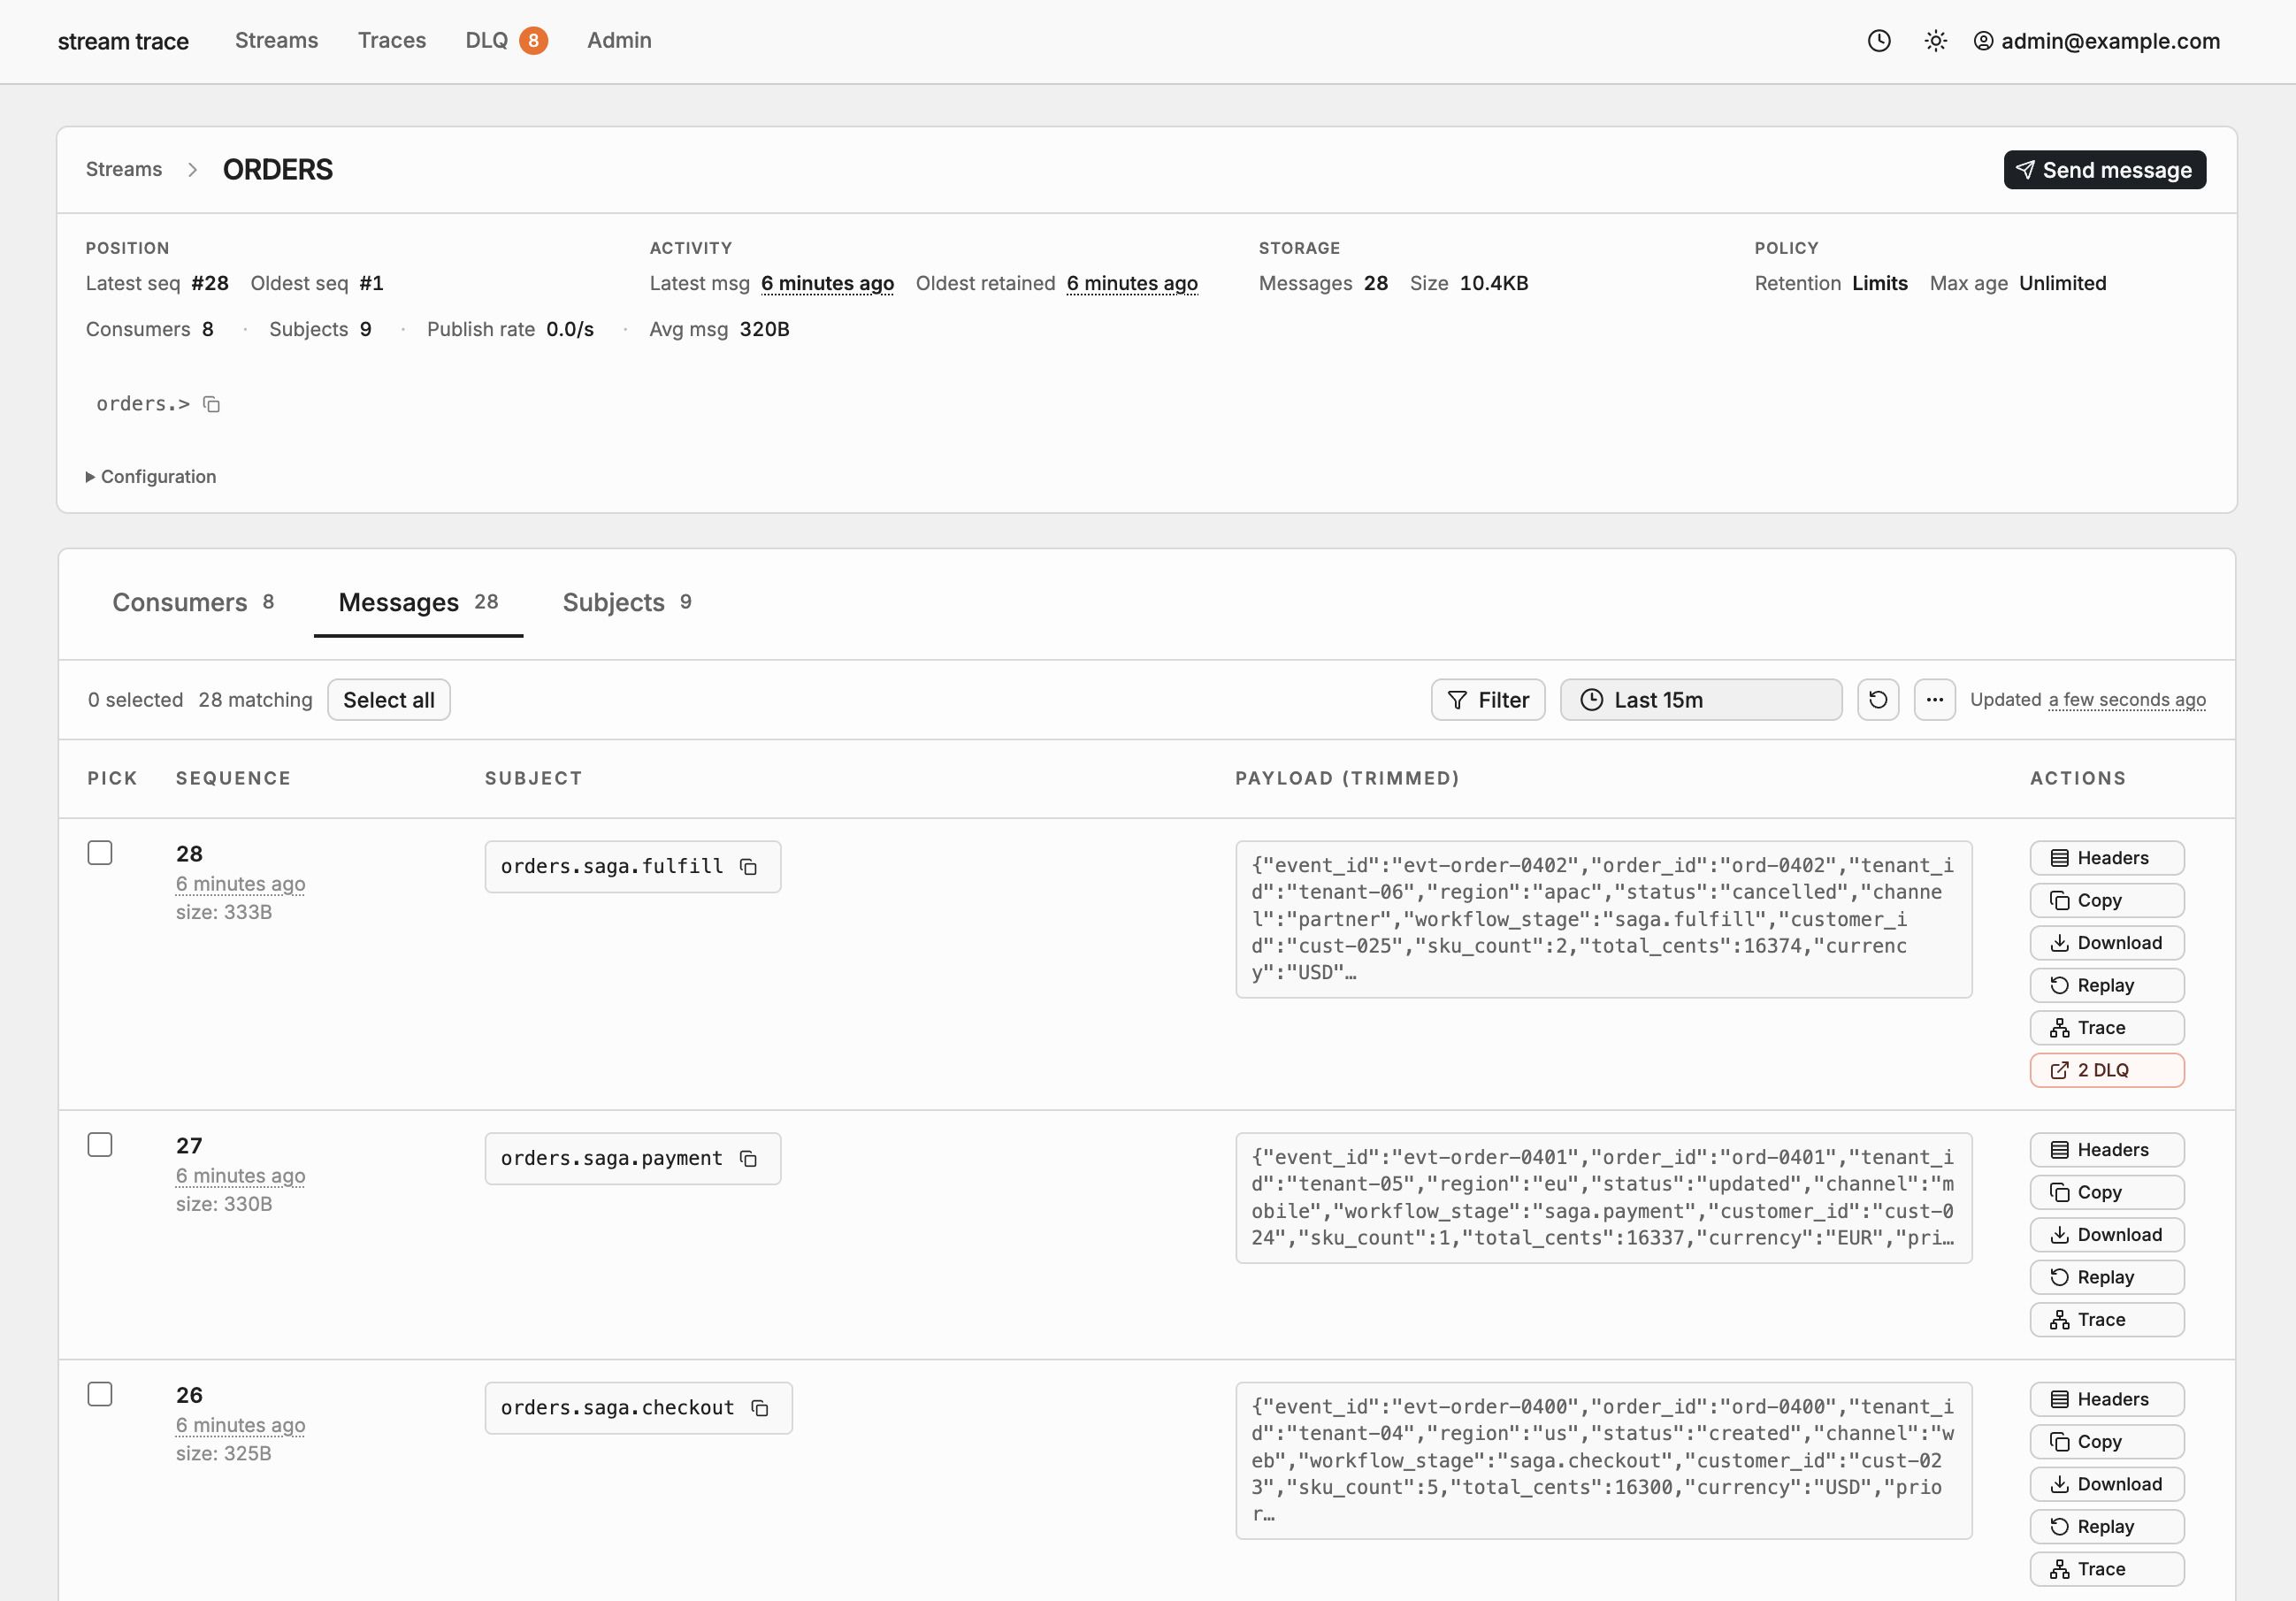Image resolution: width=2296 pixels, height=1601 pixels.
Task: Open the Admin navigation item
Action: point(619,41)
